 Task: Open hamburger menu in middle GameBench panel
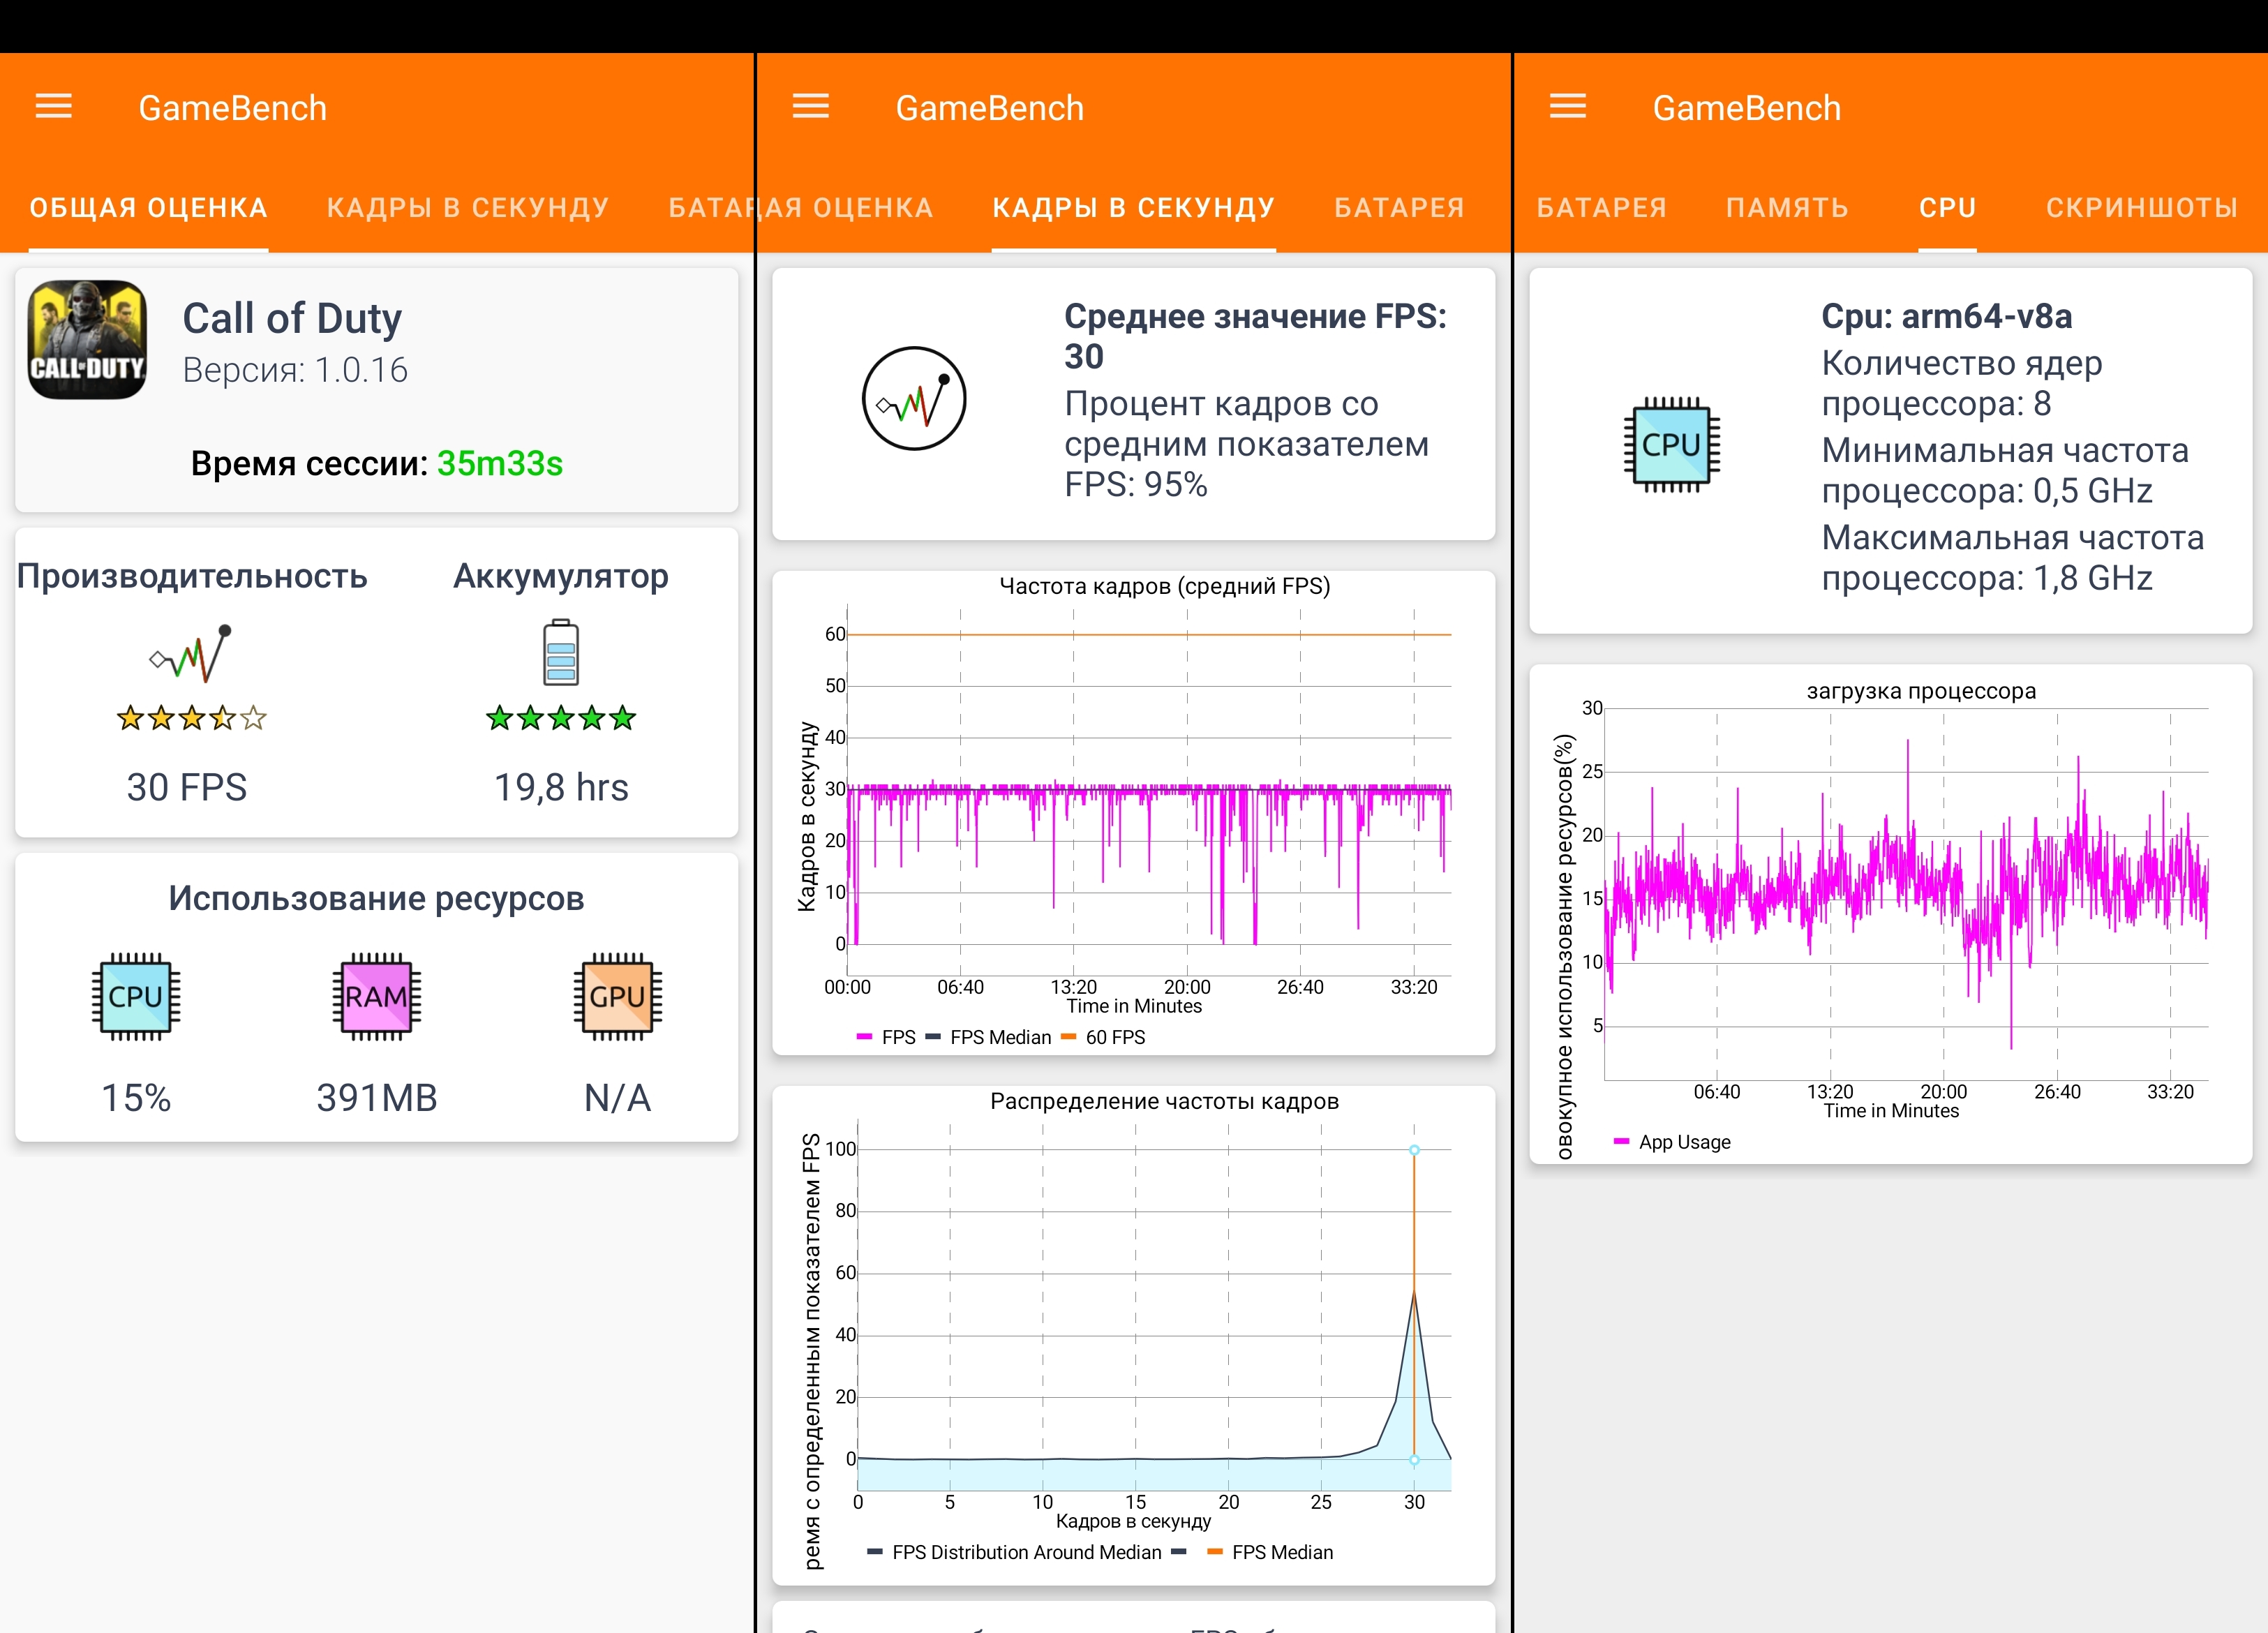click(810, 106)
